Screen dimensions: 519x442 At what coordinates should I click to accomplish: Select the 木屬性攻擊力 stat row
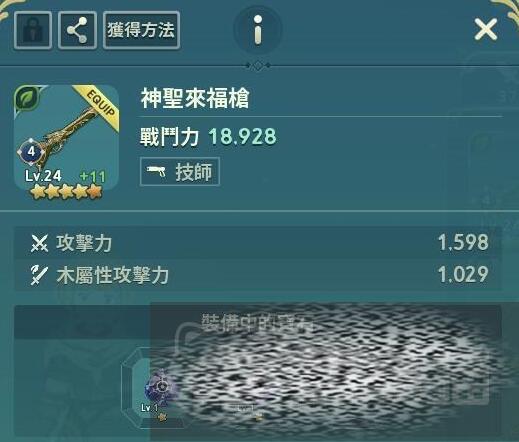pyautogui.click(x=258, y=275)
